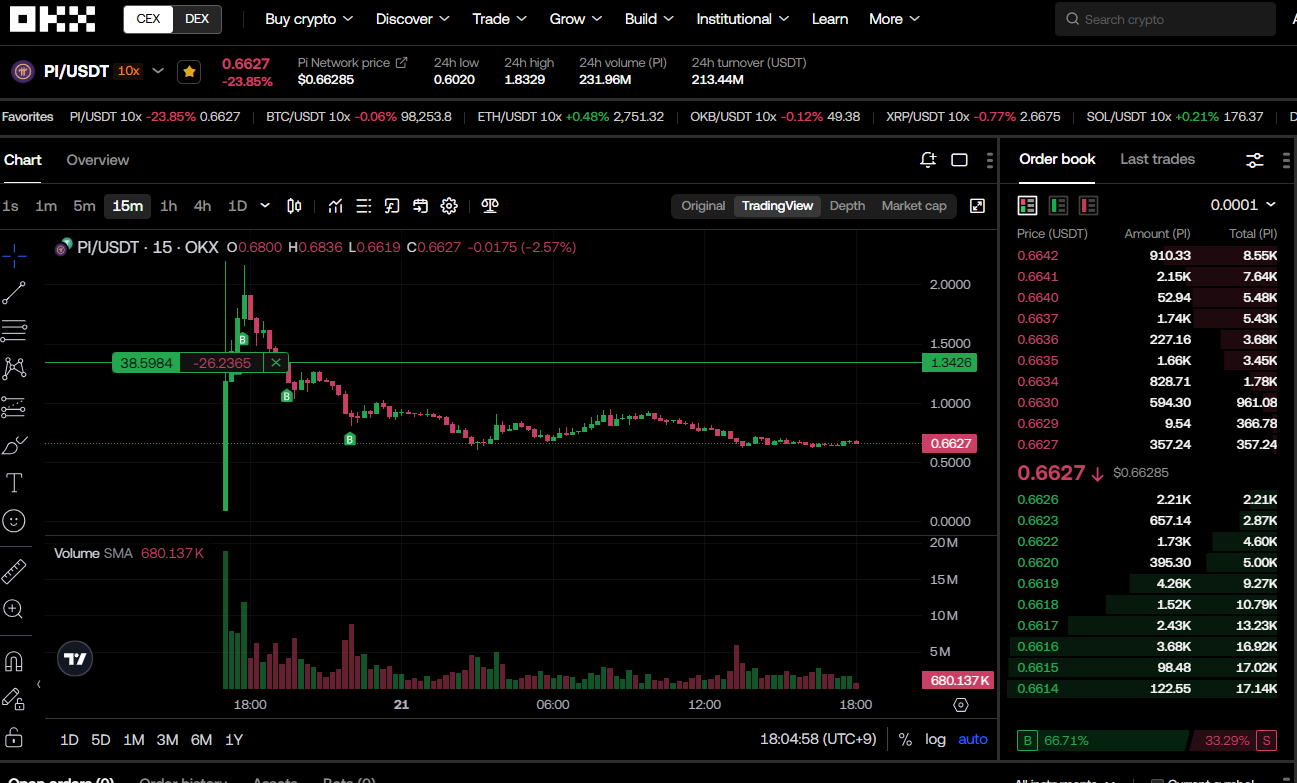Switch to the Overview tab

[98, 160]
